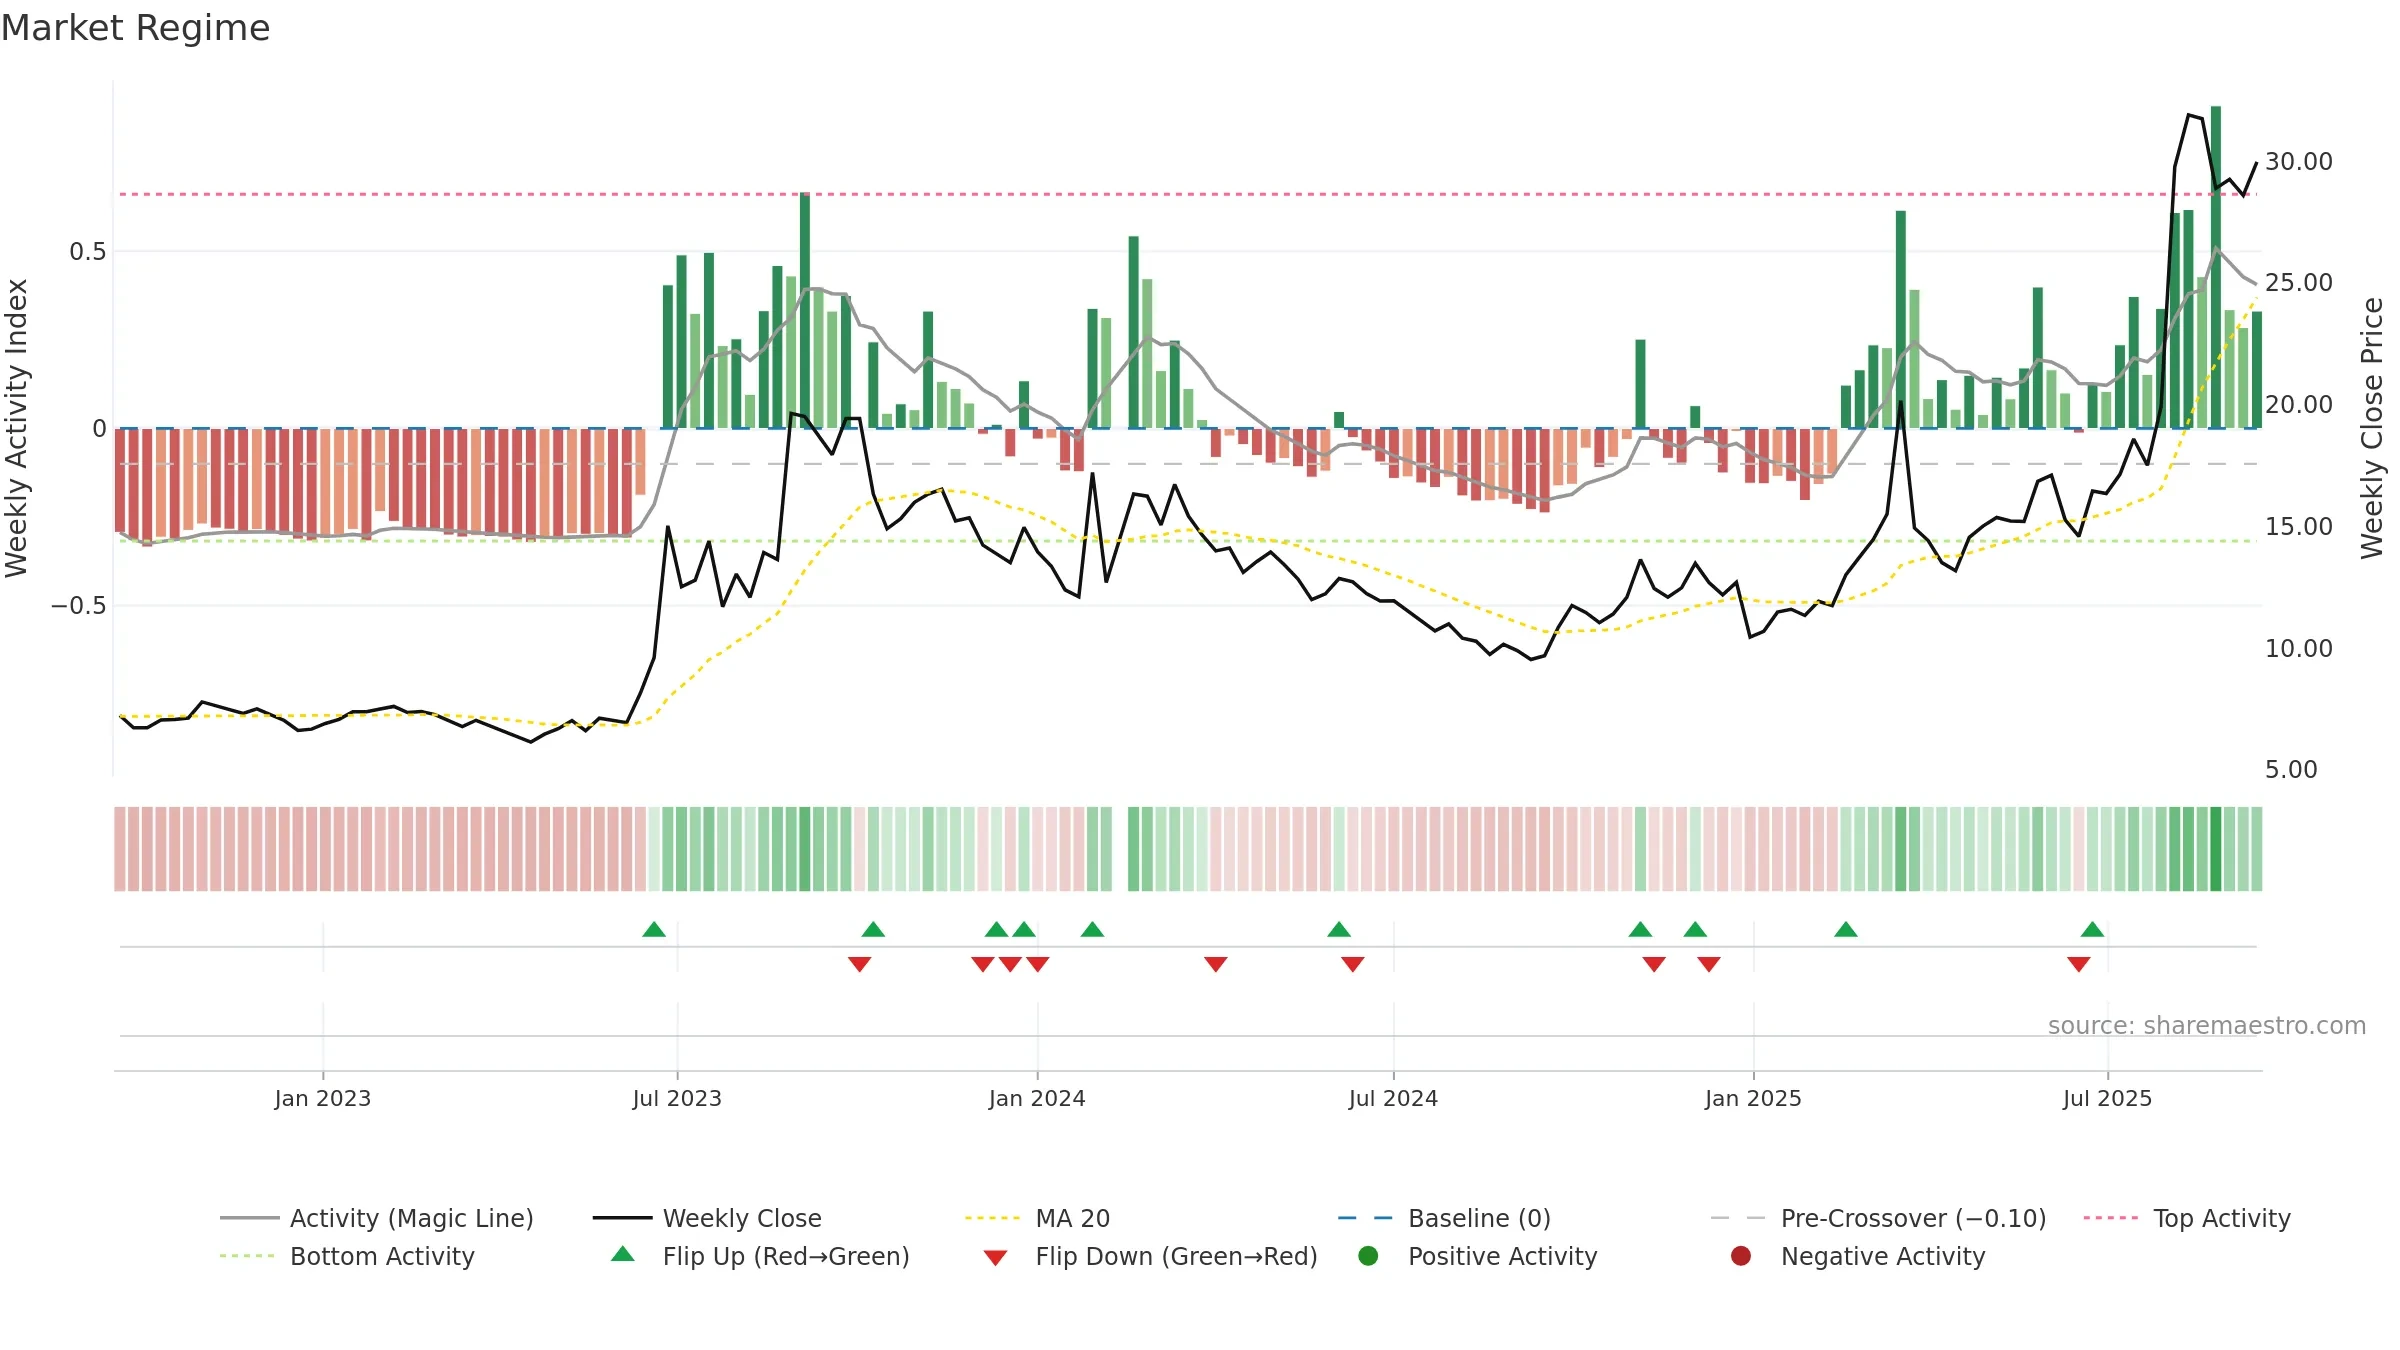Toggle the Bottom Activity legend entry
The height and width of the screenshot is (1350, 2400).
347,1256
